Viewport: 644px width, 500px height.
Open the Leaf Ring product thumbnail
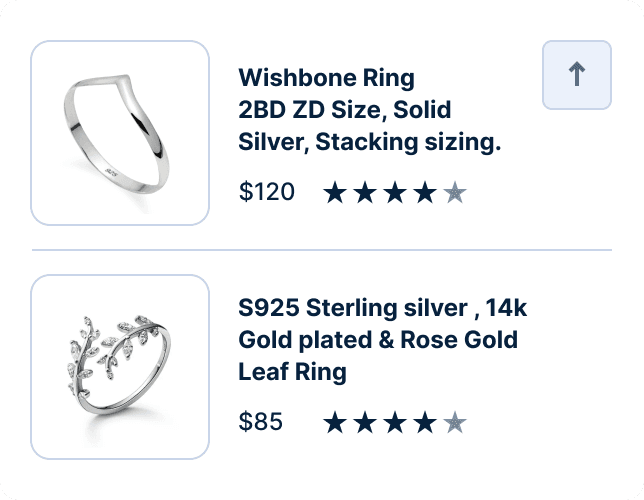[x=120, y=367]
